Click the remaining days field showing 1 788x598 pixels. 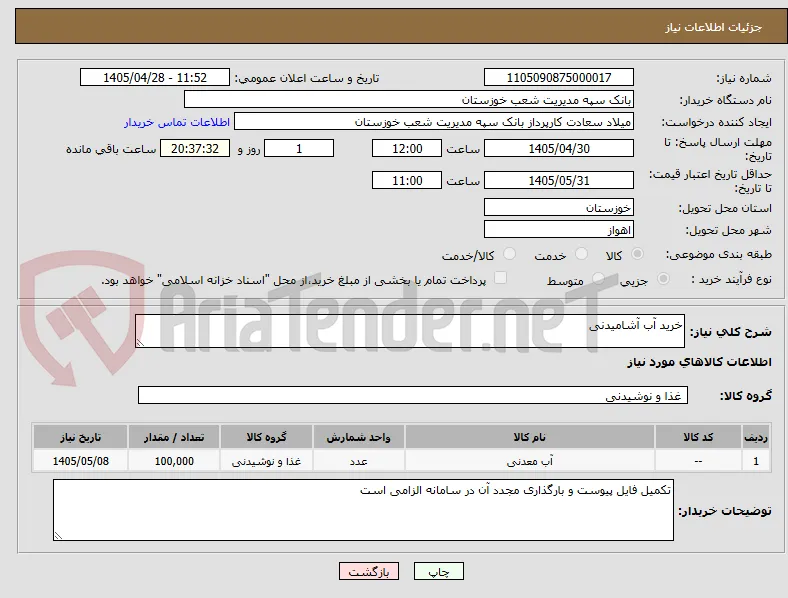click(x=299, y=148)
